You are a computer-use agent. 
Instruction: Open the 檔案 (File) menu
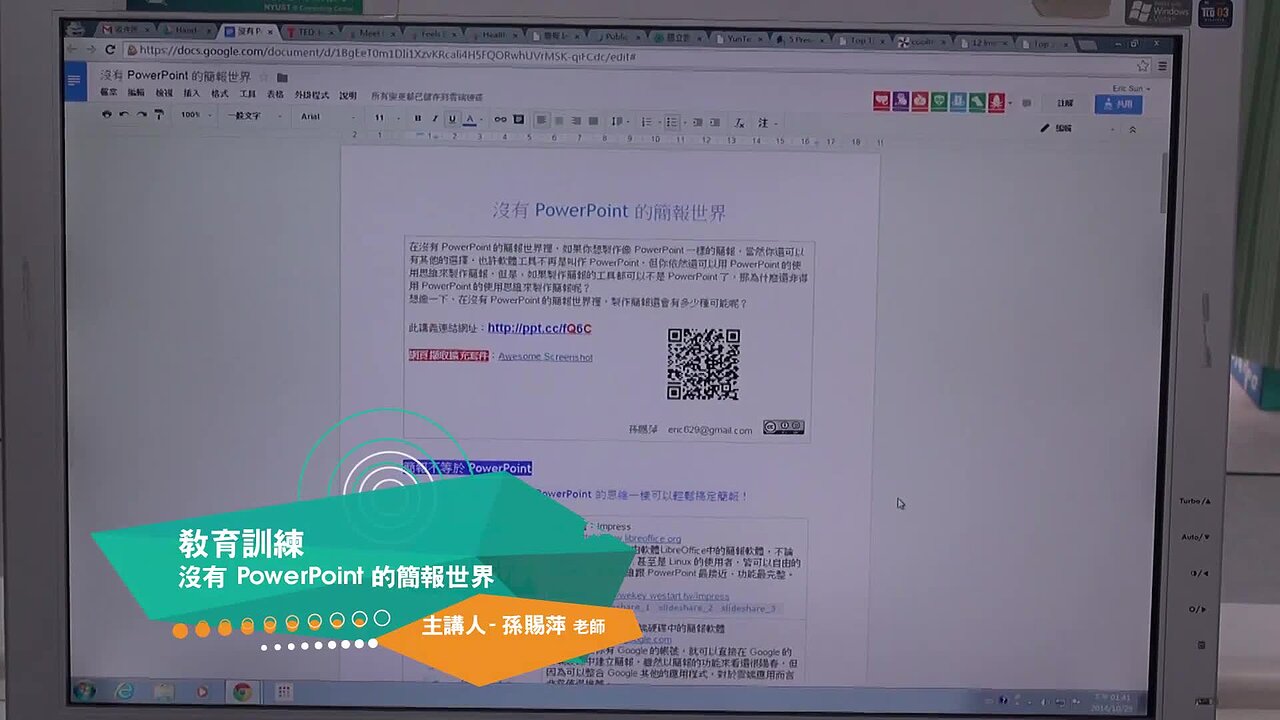[x=109, y=93]
